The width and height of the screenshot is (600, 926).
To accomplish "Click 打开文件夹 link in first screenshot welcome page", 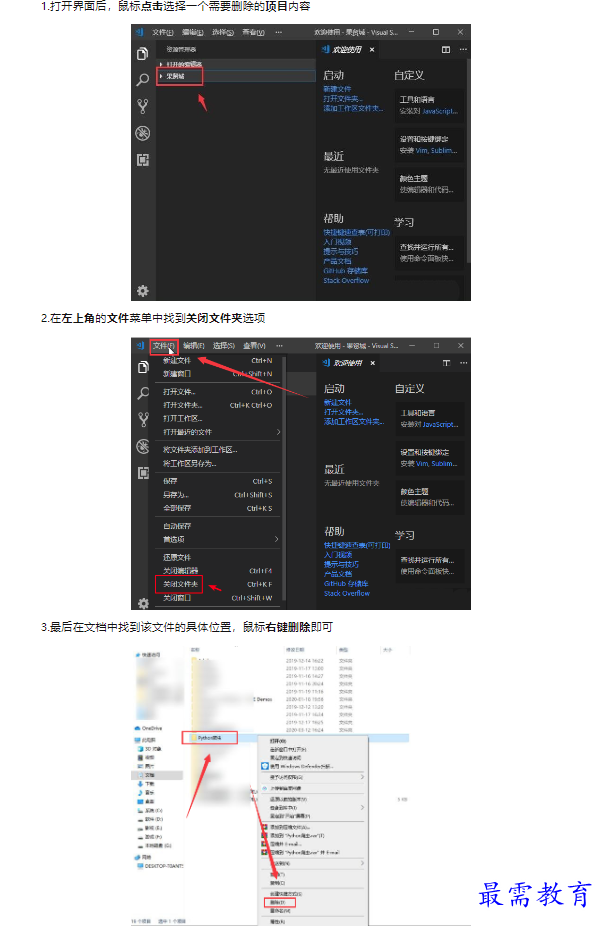I will click(x=343, y=99).
